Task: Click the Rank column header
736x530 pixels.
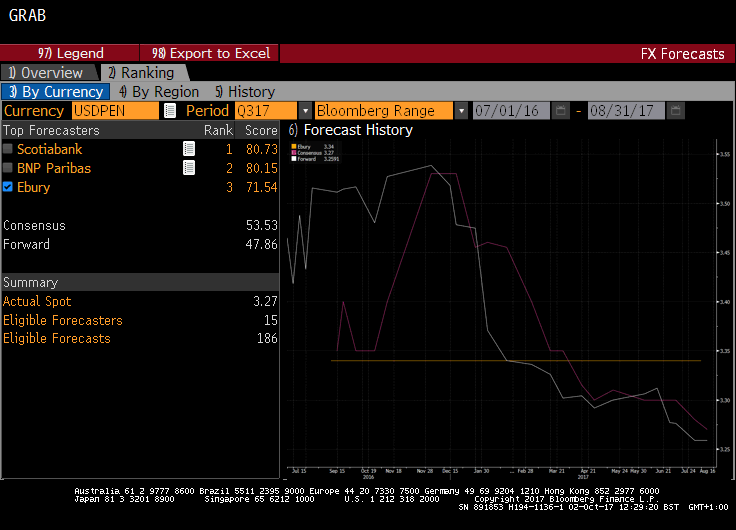Action: point(218,130)
